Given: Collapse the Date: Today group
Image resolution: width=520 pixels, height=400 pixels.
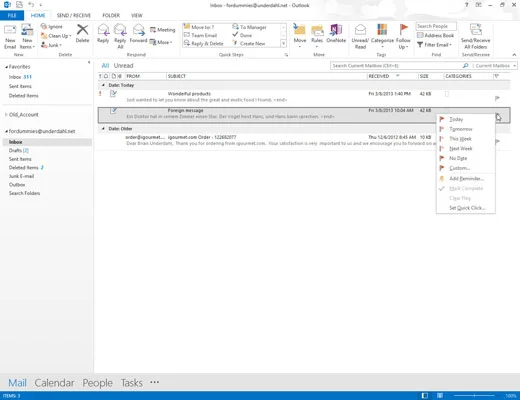Looking at the screenshot, I should [103, 85].
